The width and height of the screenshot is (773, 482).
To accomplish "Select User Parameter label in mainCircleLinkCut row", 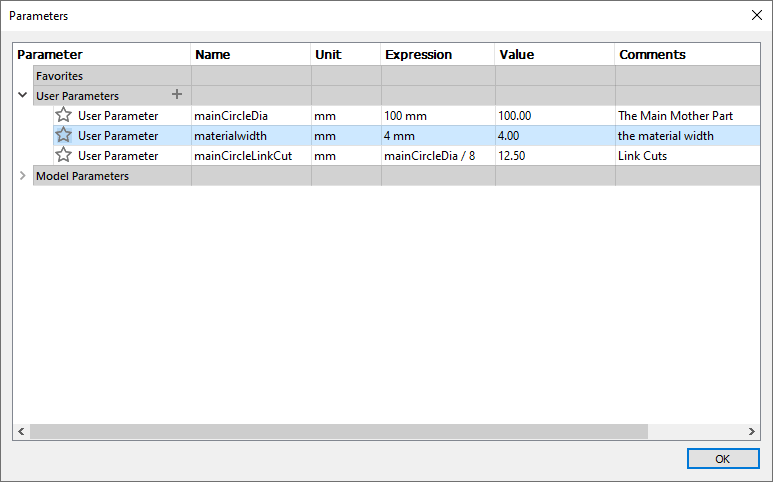I will pos(118,156).
